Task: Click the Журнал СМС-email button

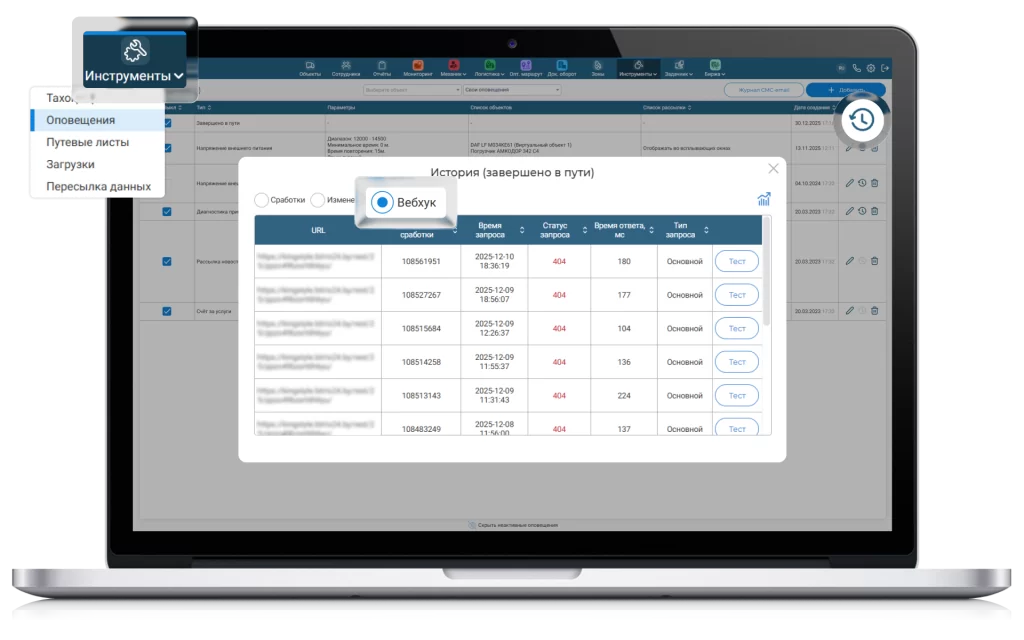Action: (x=763, y=89)
